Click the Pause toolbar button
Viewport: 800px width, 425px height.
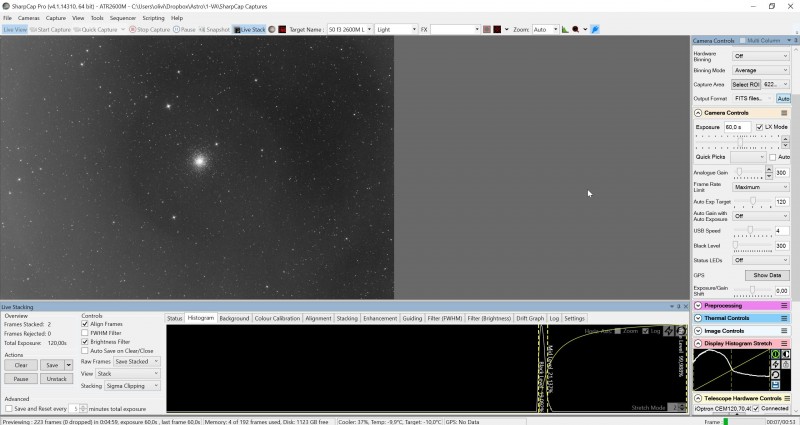point(184,30)
